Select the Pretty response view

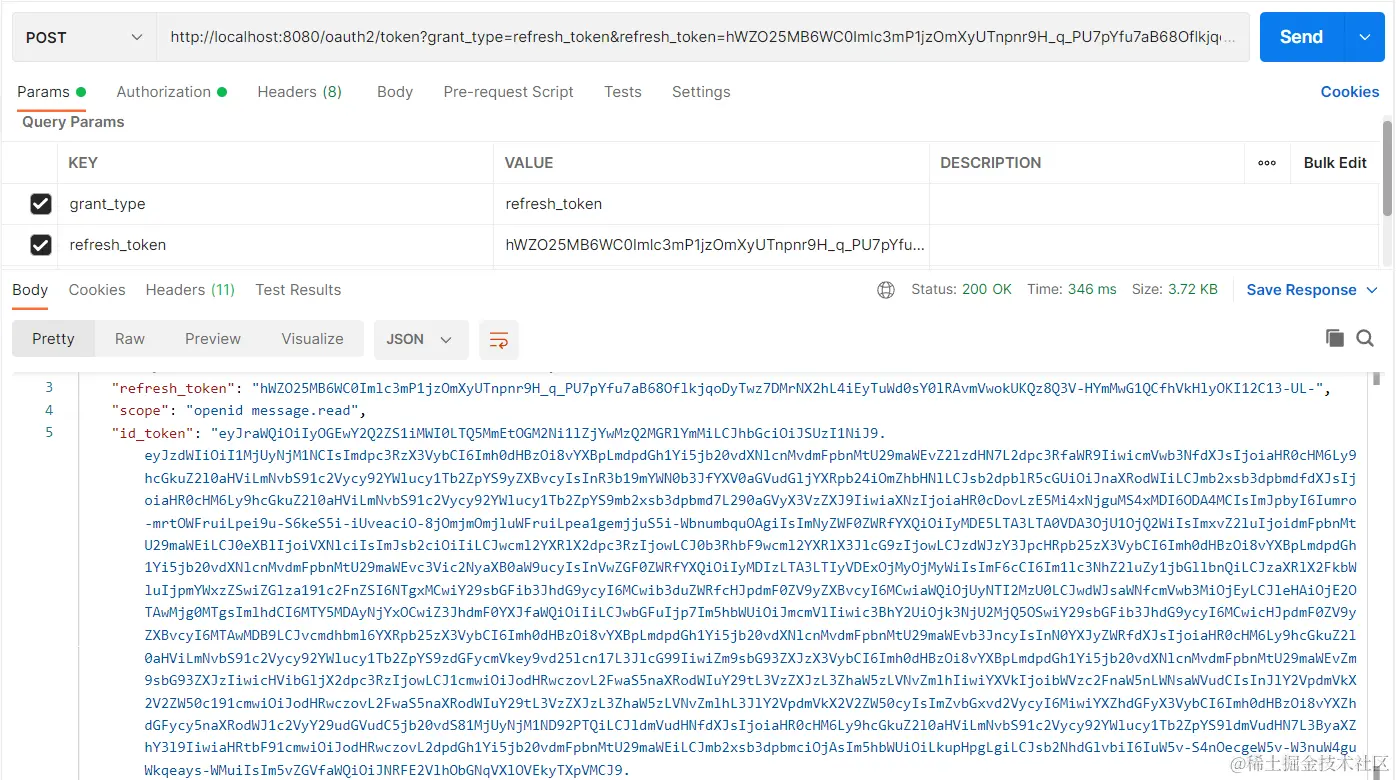[53, 339]
